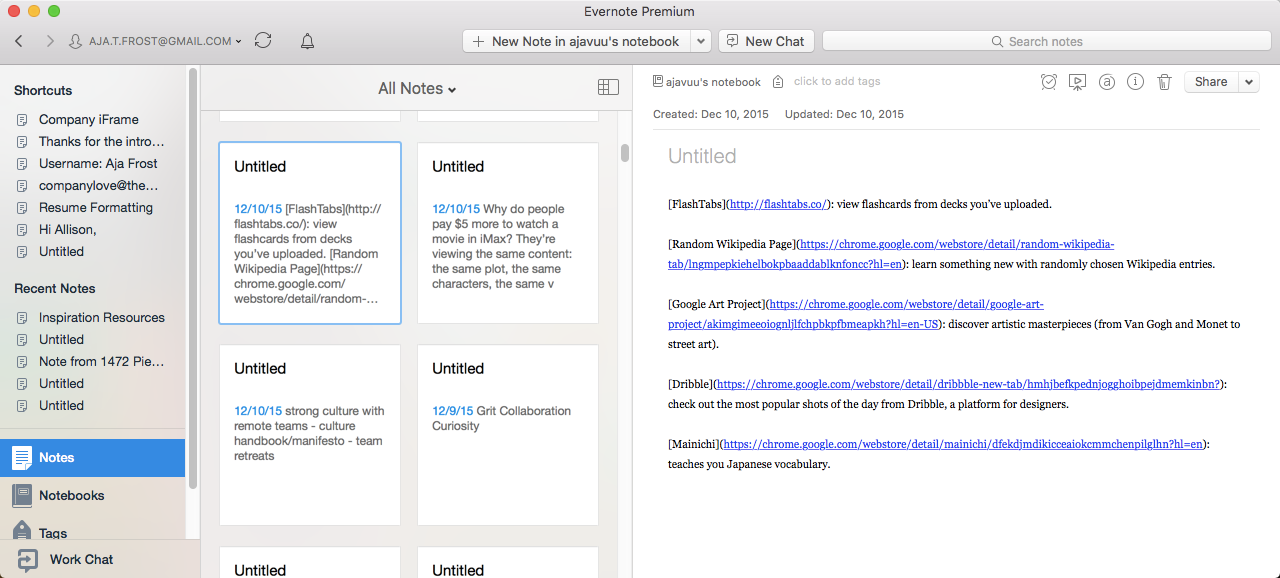Screen dimensions: 1280x578
Task: Click note icon beside Resume Formatting
Action: (x=22, y=208)
